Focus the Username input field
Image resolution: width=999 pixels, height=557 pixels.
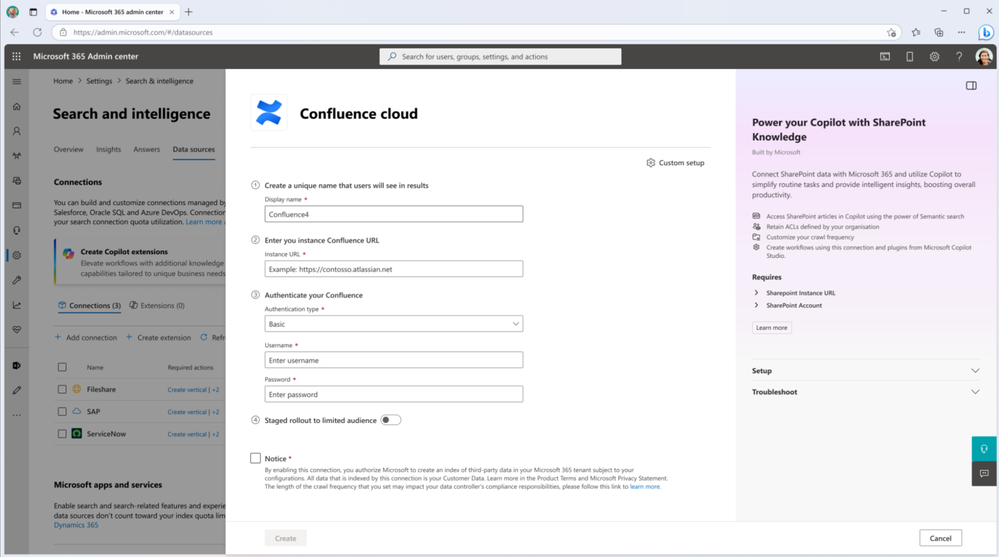pyautogui.click(x=394, y=360)
